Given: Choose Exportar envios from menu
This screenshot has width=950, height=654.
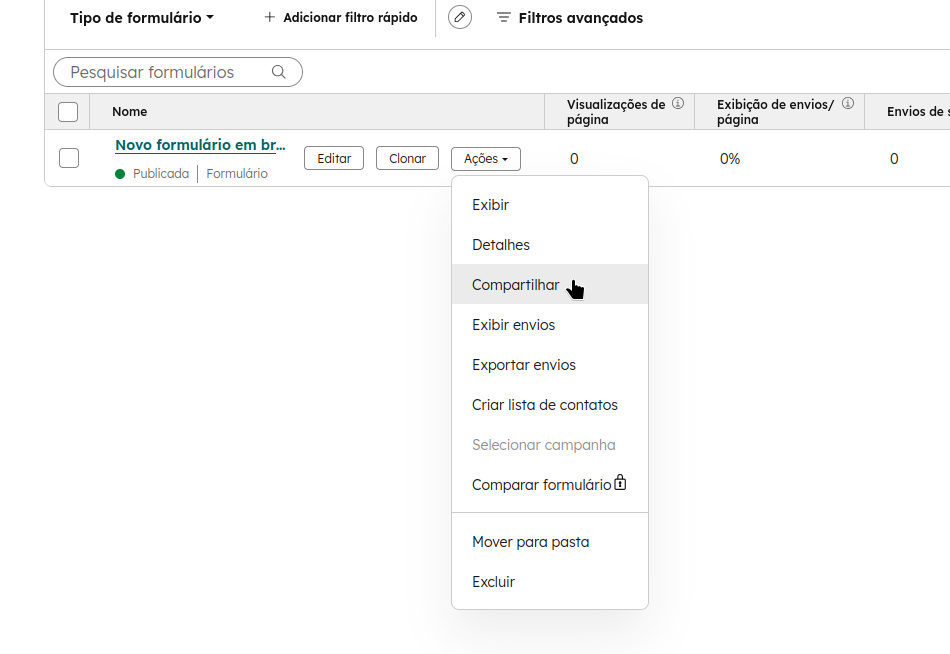Looking at the screenshot, I should coord(524,365).
